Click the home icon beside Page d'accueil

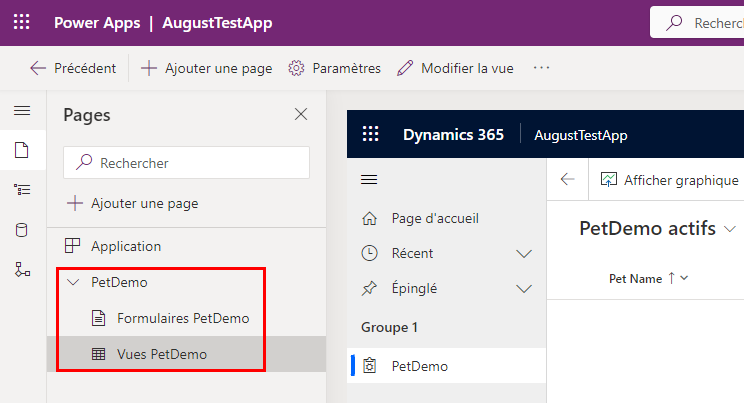coord(369,218)
